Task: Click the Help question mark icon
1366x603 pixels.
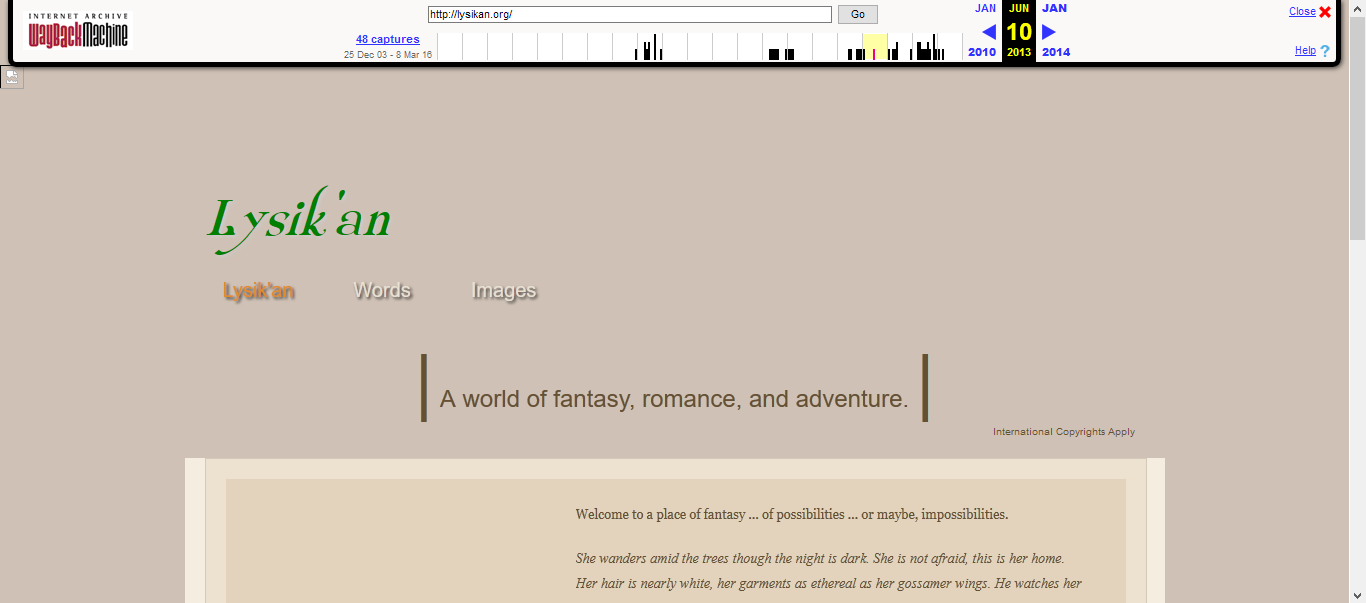Action: [x=1325, y=51]
